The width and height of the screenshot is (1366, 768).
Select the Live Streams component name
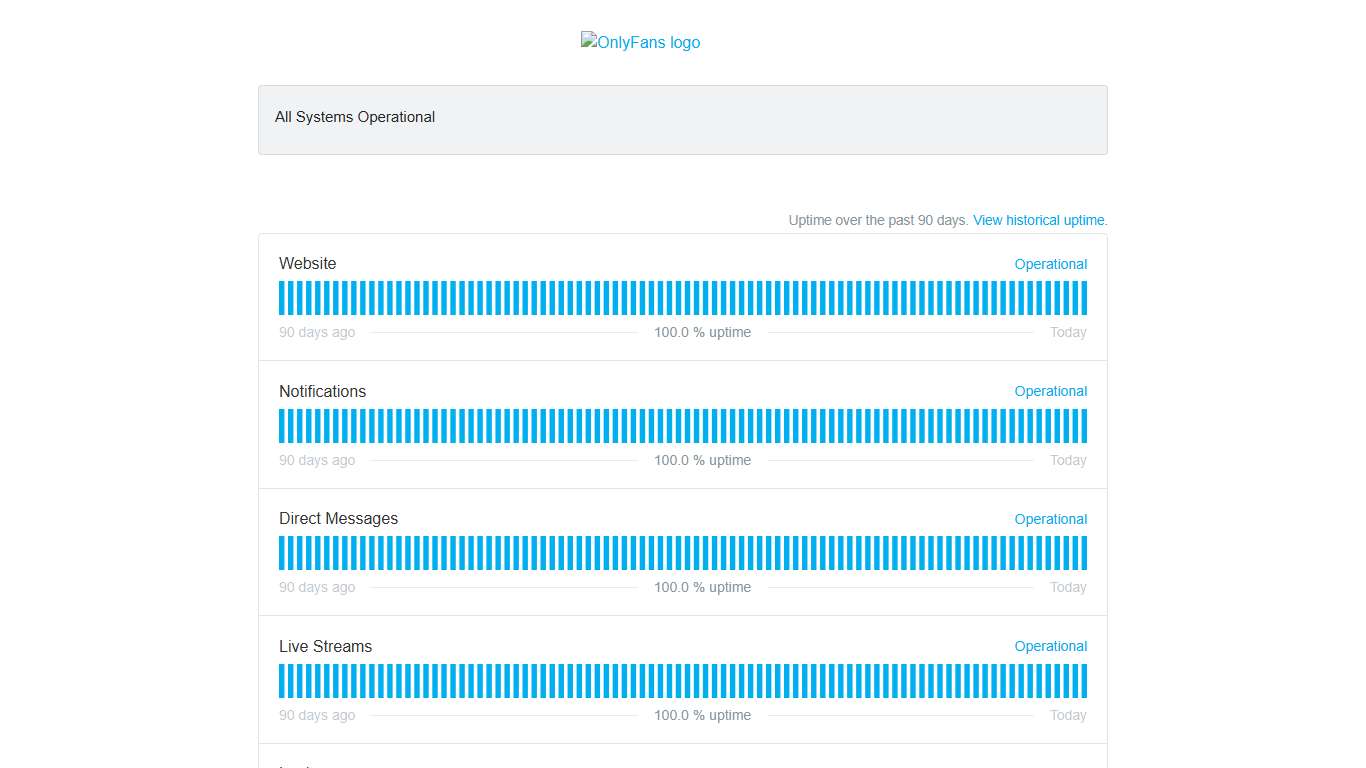(x=325, y=646)
